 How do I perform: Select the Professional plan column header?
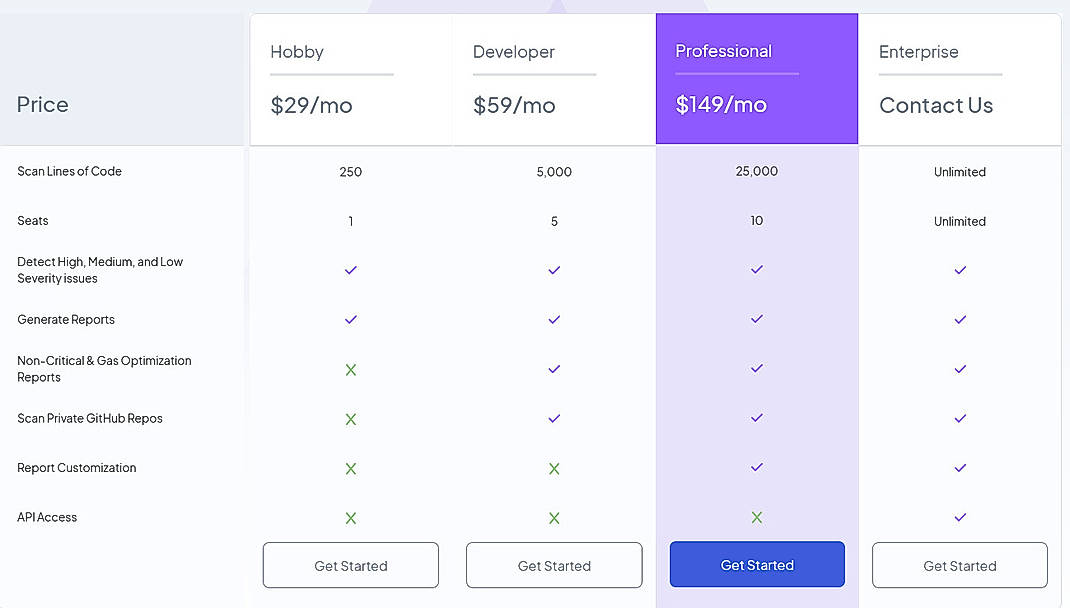tap(724, 50)
